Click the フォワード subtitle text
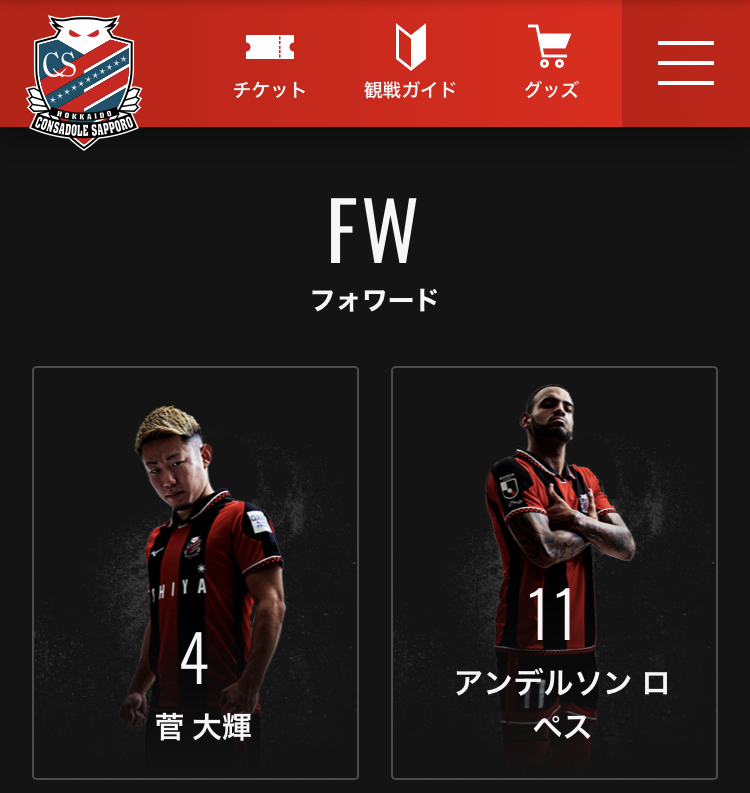The image size is (750, 793). click(374, 300)
